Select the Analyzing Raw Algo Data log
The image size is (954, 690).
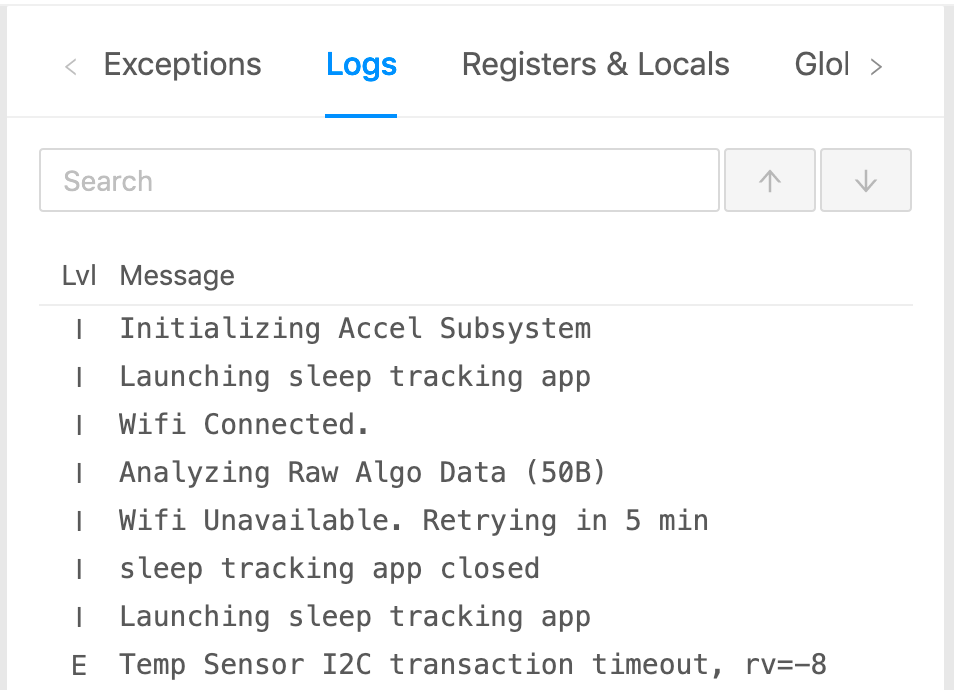pos(362,473)
